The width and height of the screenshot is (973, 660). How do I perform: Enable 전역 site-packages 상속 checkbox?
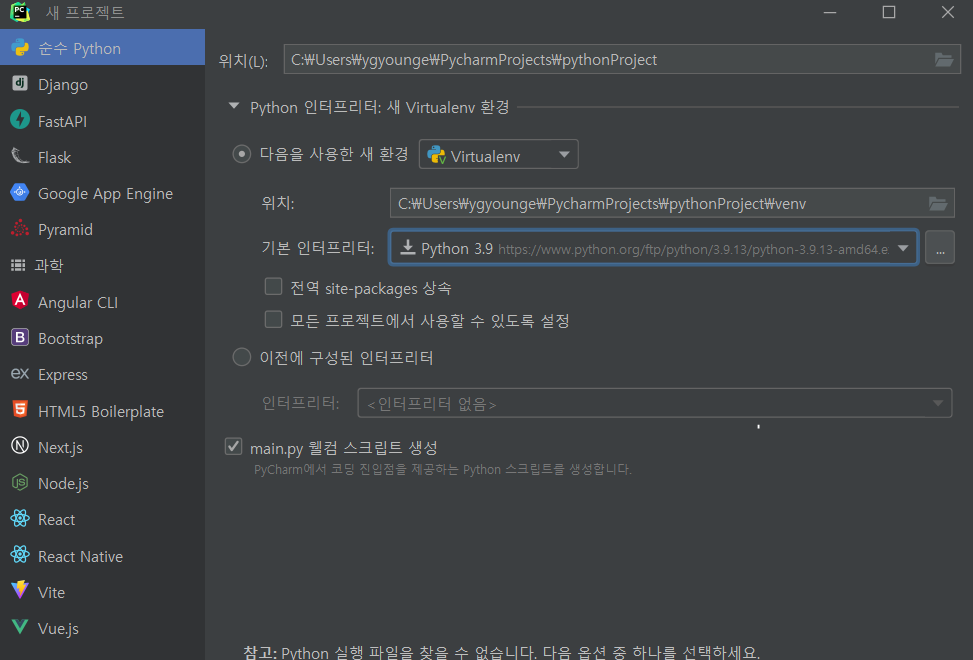pos(273,287)
